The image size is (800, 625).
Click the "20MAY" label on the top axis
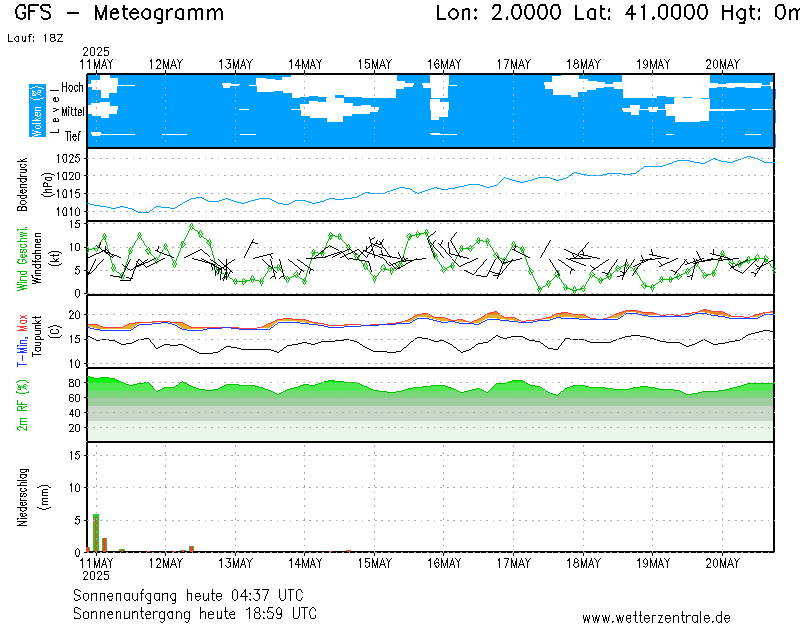pos(722,65)
